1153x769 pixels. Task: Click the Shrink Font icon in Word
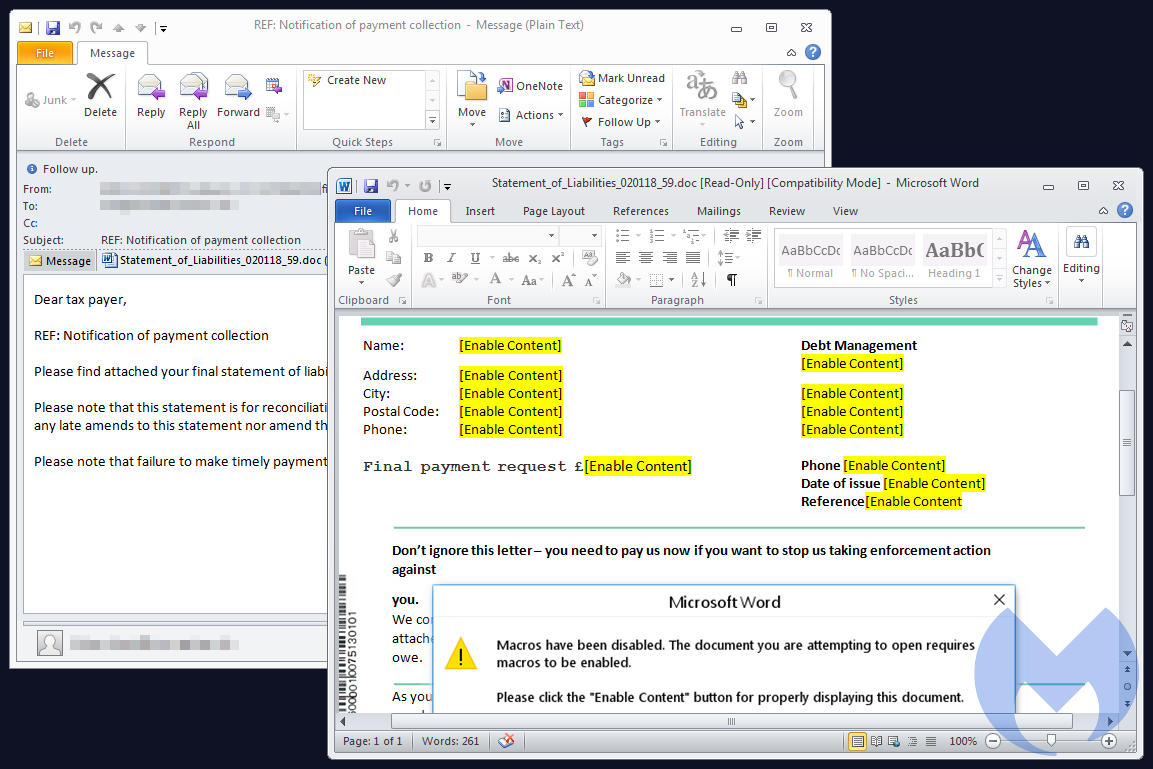tap(590, 280)
